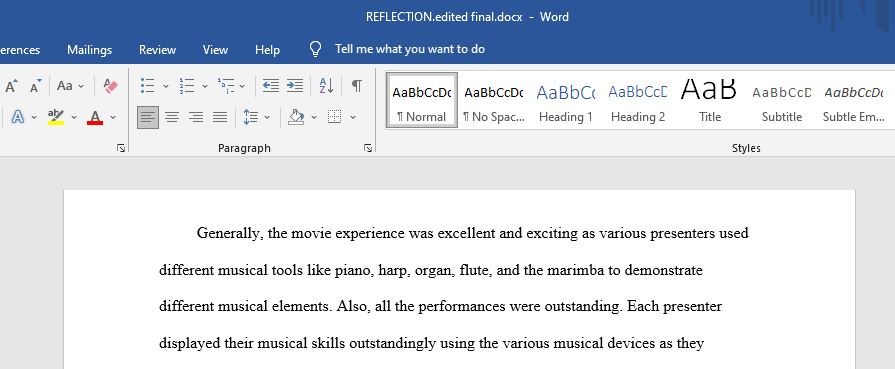Open the bullet library dropdown arrow
895x369 pixels.
tap(166, 86)
